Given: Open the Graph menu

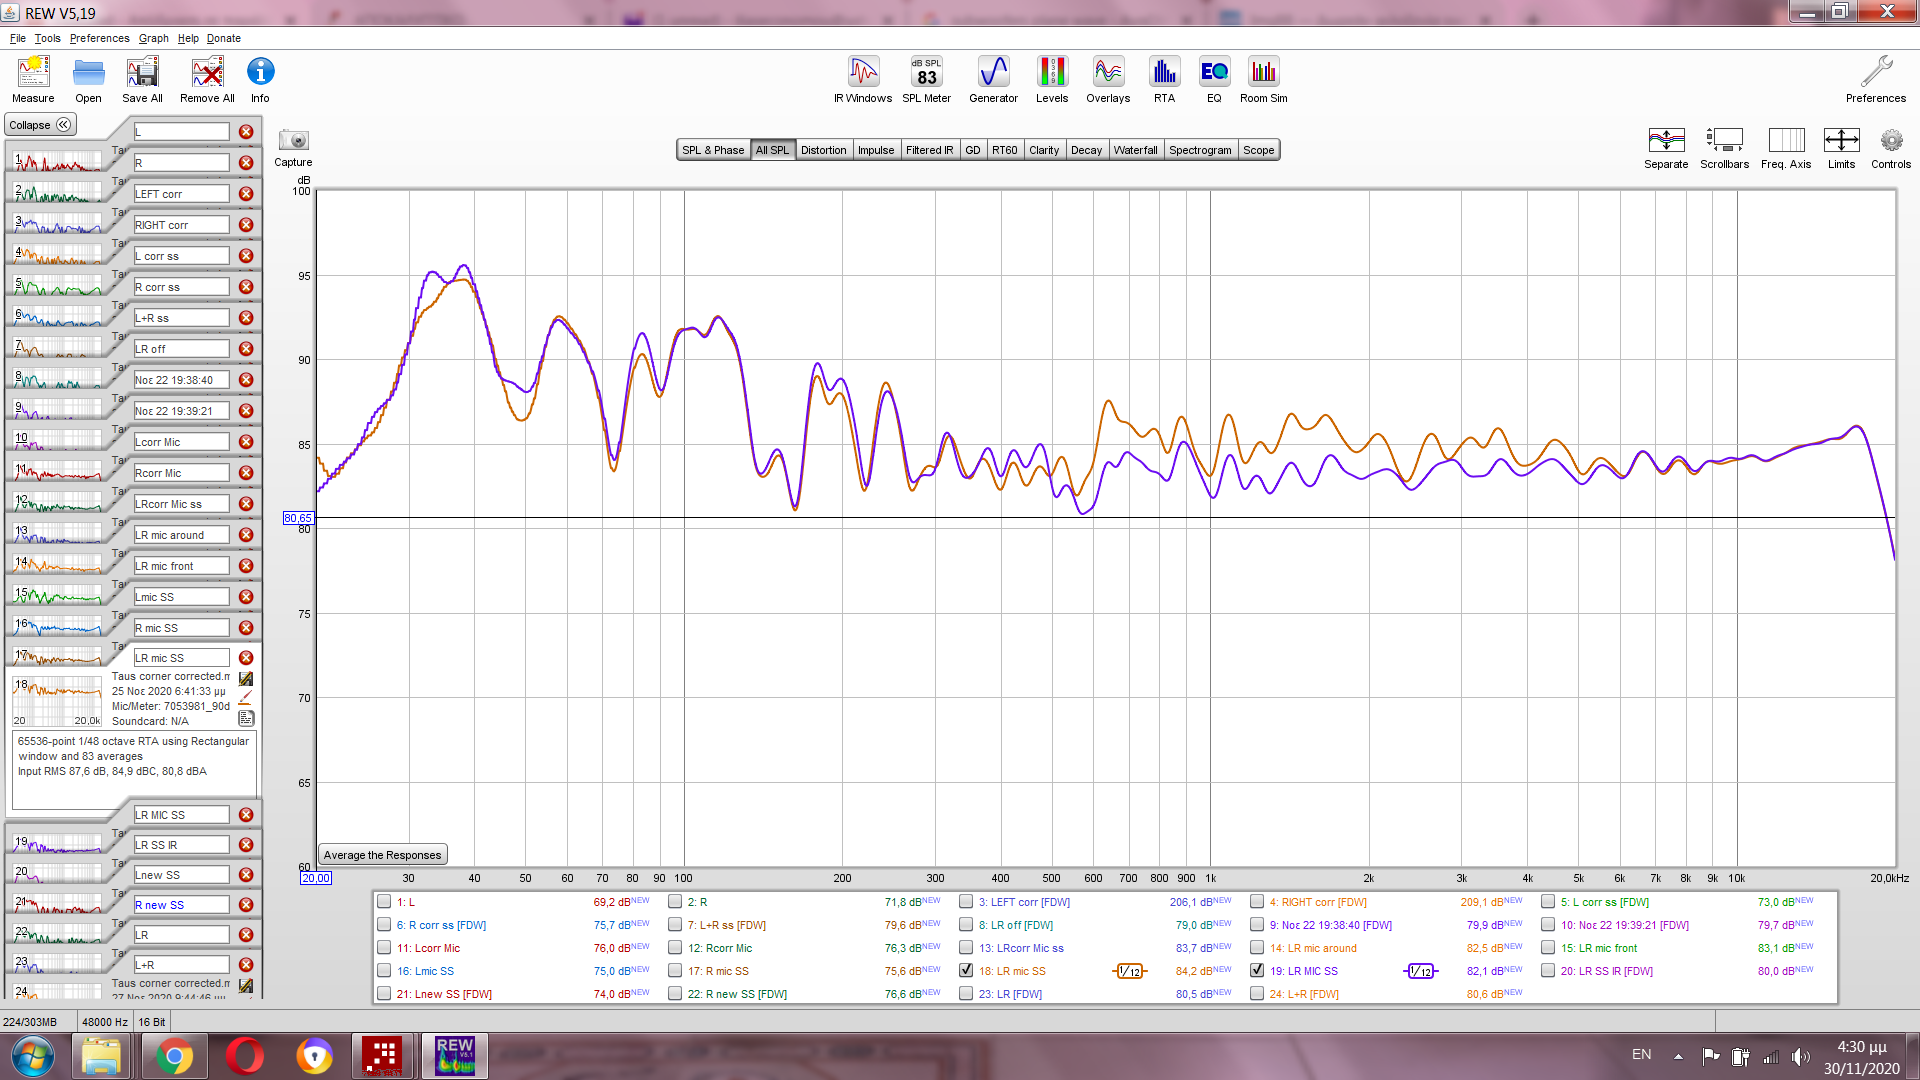Looking at the screenshot, I should coord(153,38).
